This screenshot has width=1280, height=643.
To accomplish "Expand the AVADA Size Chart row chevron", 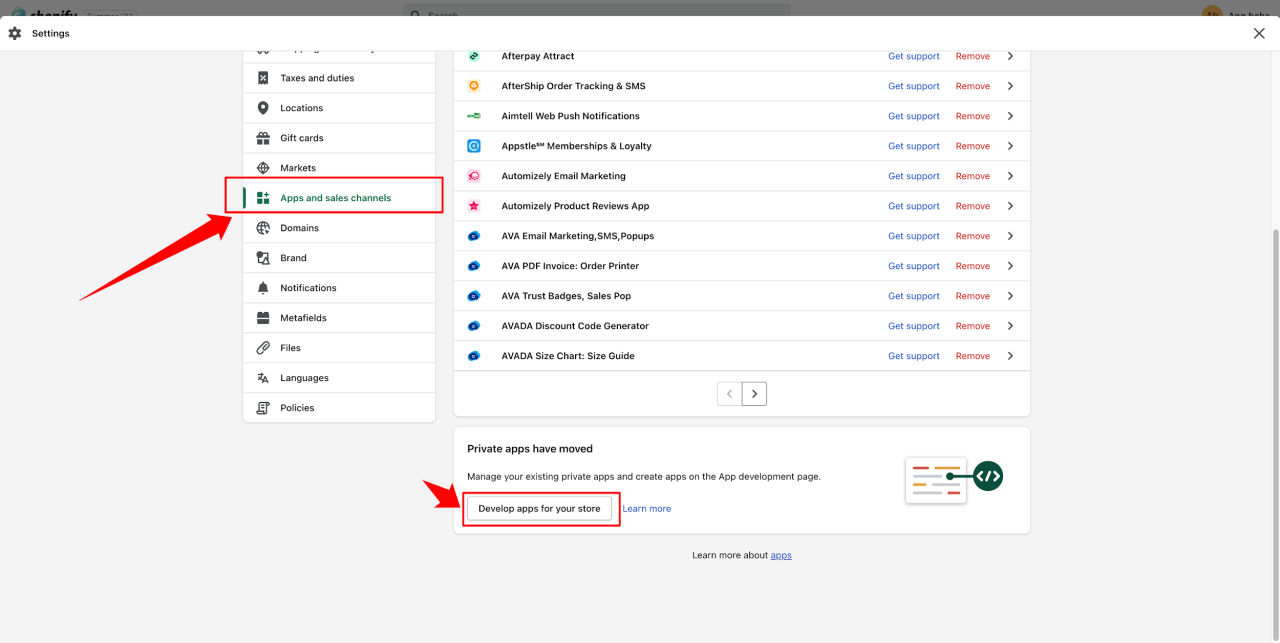I will (1010, 356).
